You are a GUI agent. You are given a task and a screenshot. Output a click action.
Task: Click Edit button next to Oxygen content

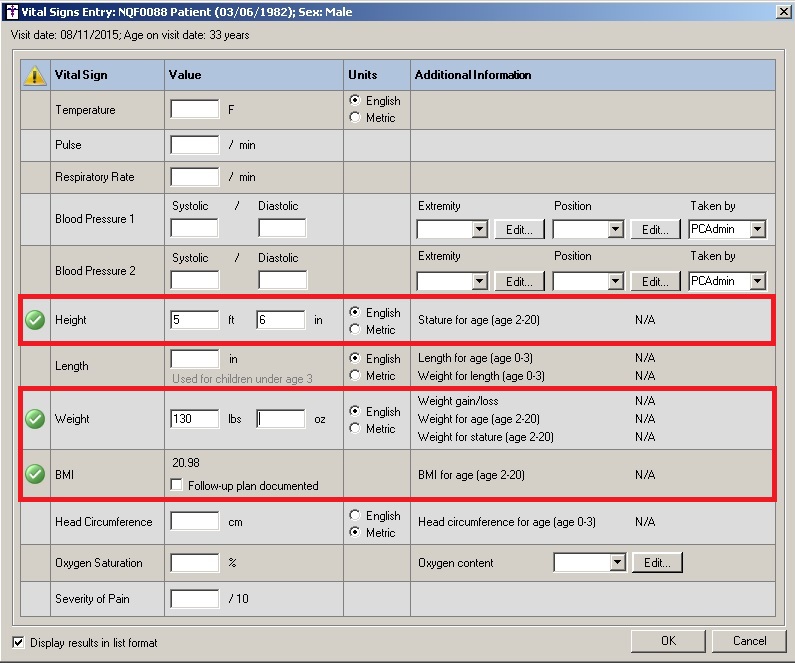pos(657,563)
